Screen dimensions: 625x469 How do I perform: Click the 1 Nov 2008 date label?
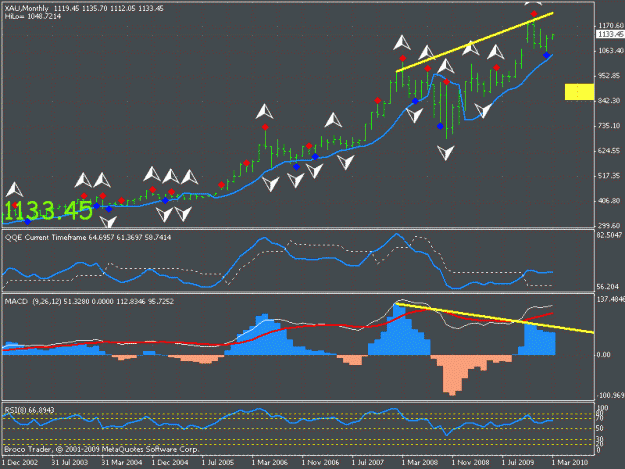pos(470,463)
